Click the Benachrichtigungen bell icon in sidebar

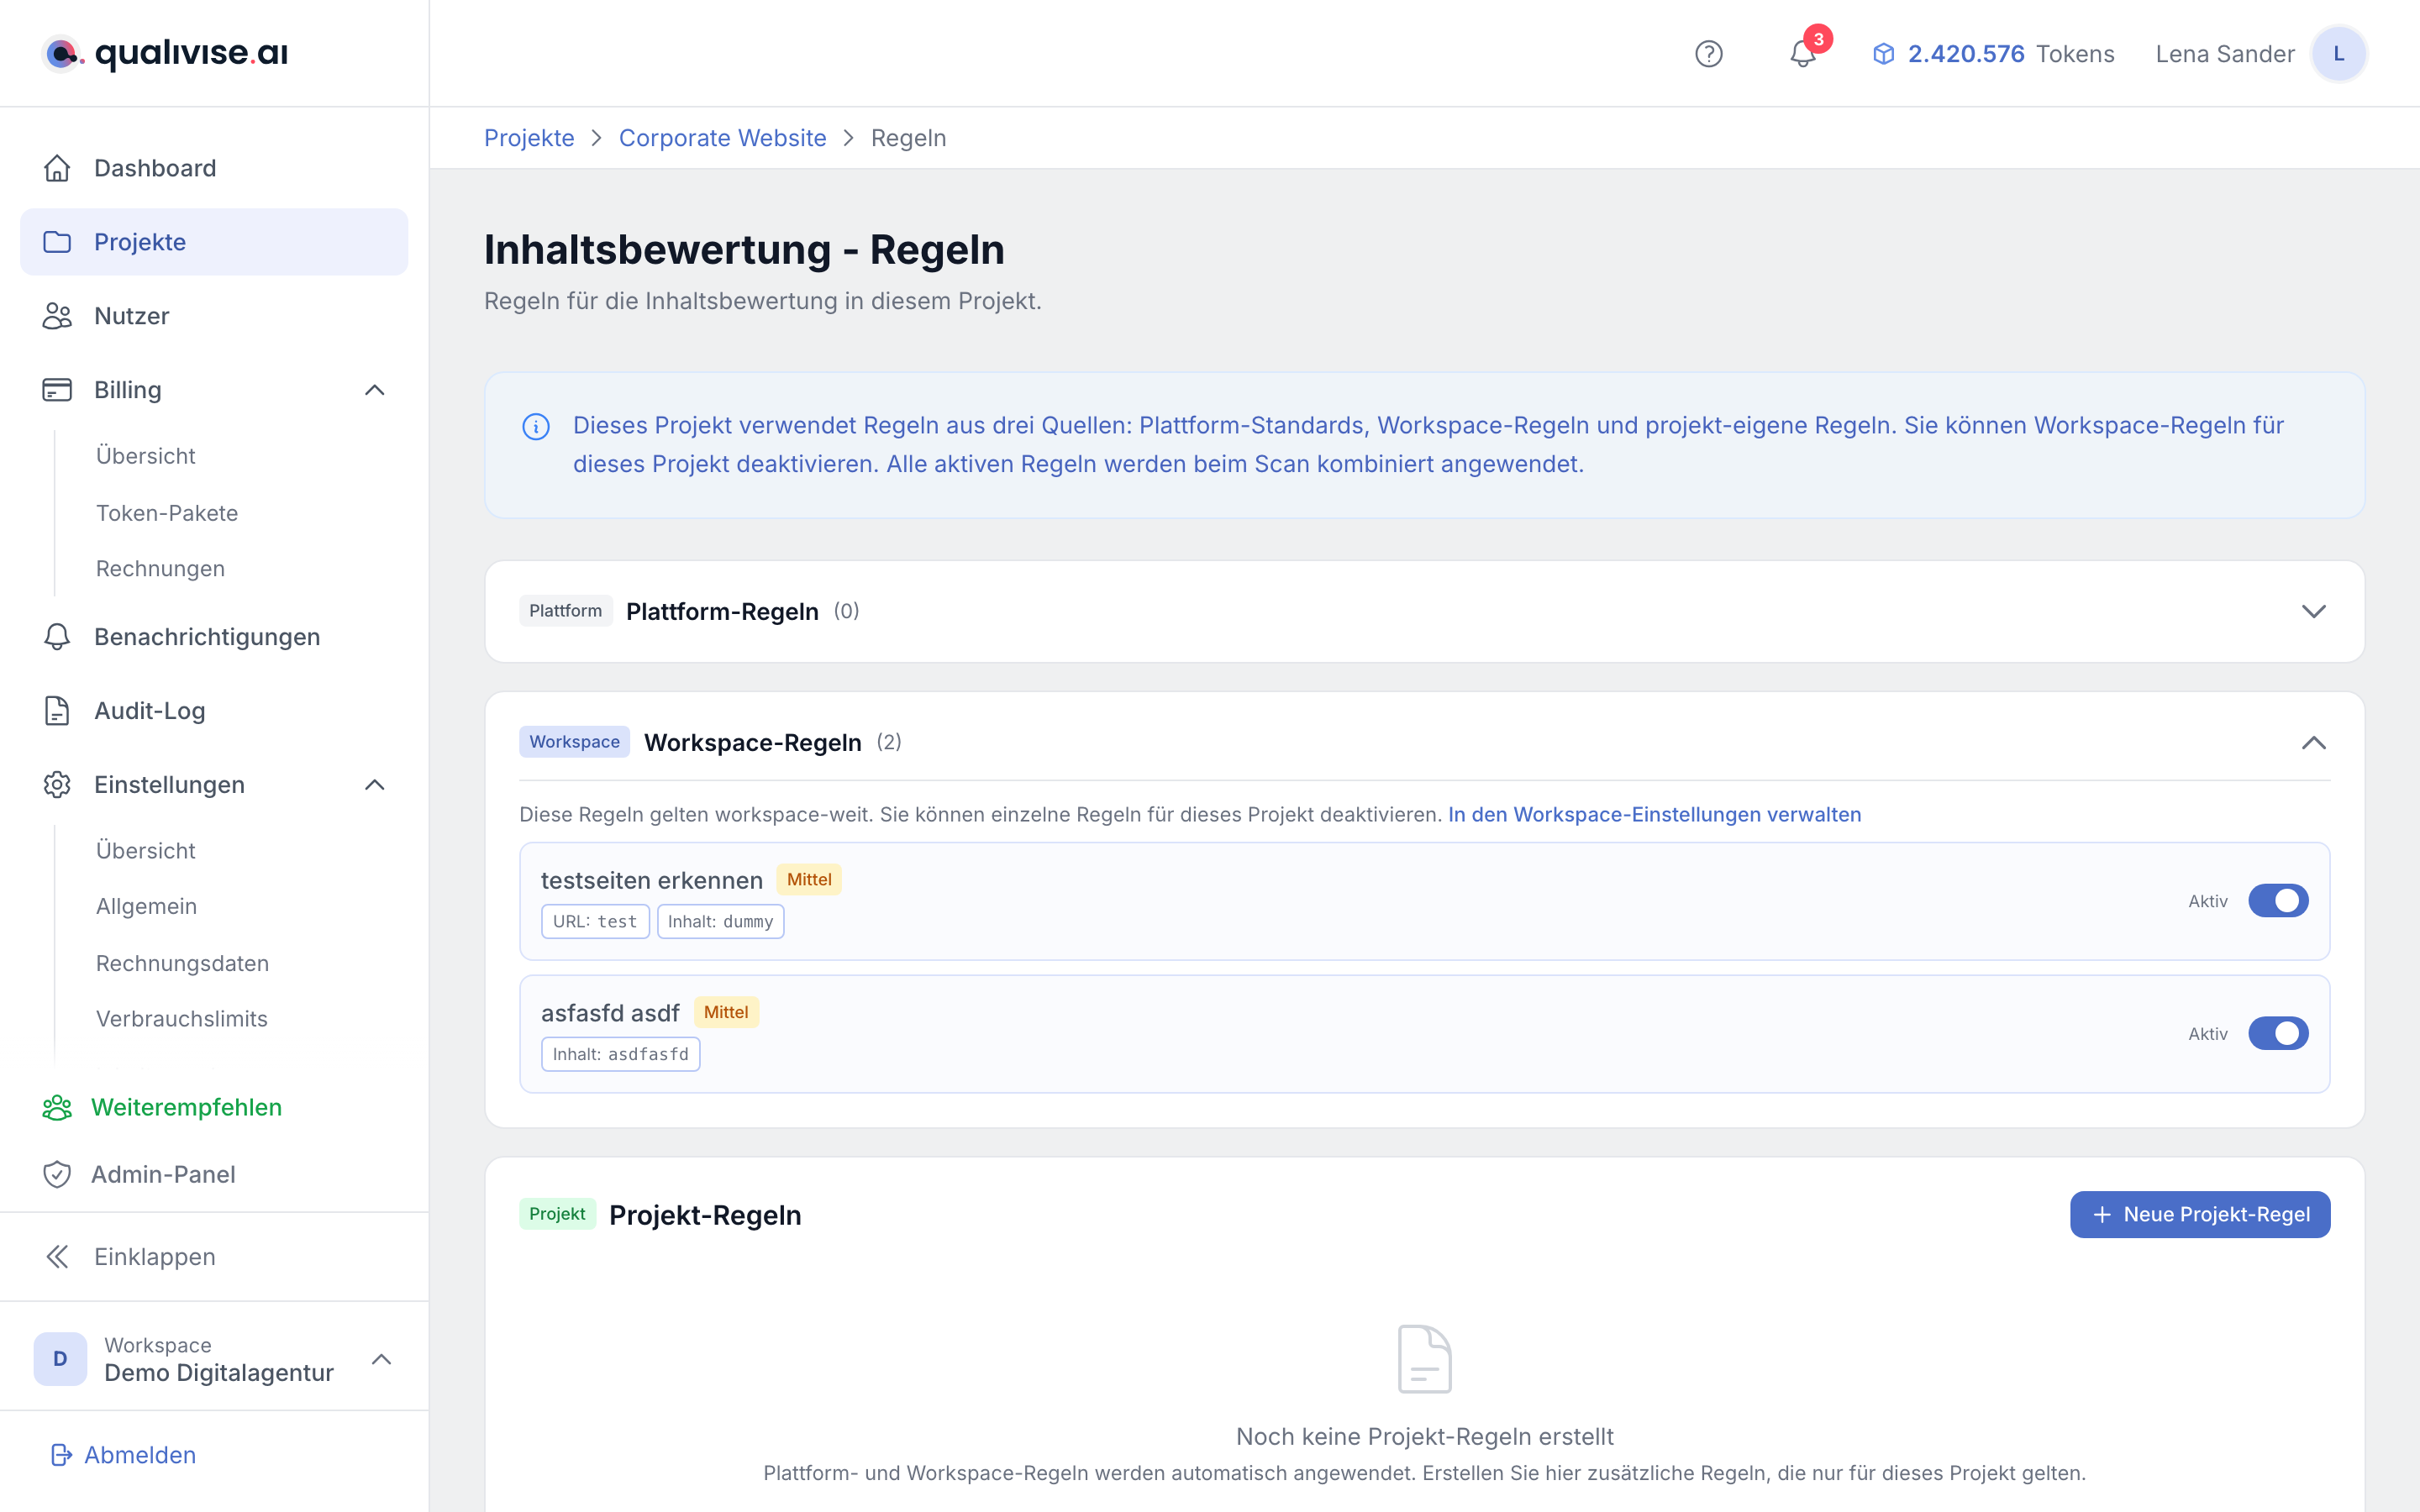pyautogui.click(x=57, y=637)
